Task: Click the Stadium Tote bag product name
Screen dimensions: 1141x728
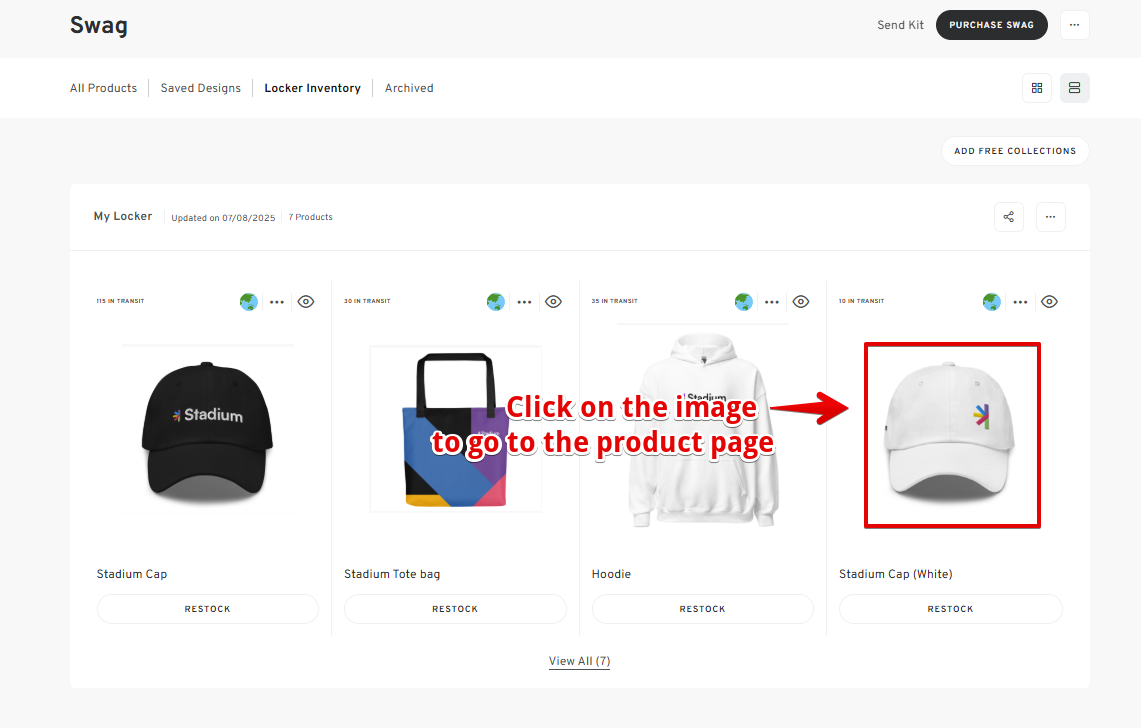Action: (392, 574)
